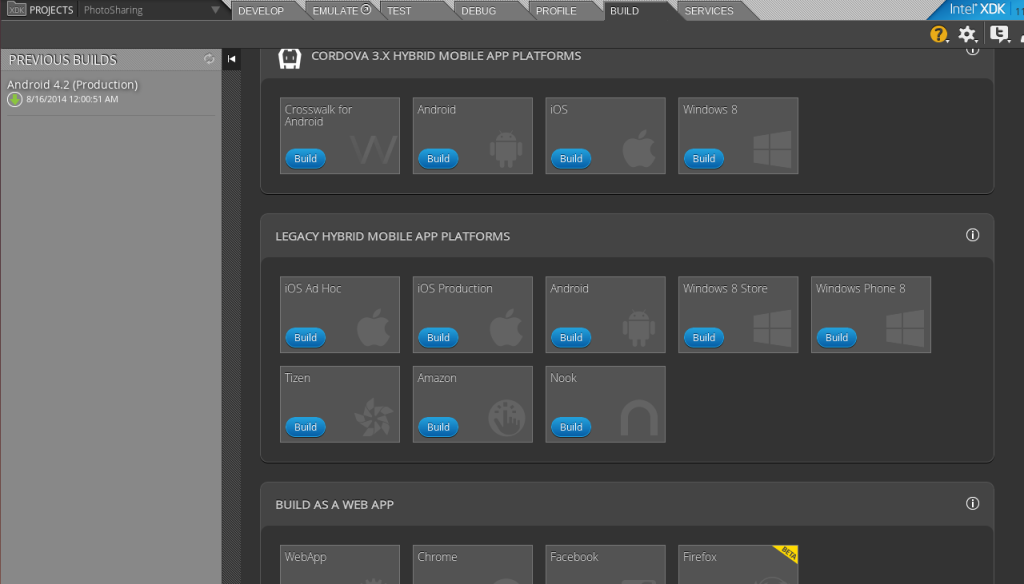1024x584 pixels.
Task: Open Projects view
Action: click(51, 10)
